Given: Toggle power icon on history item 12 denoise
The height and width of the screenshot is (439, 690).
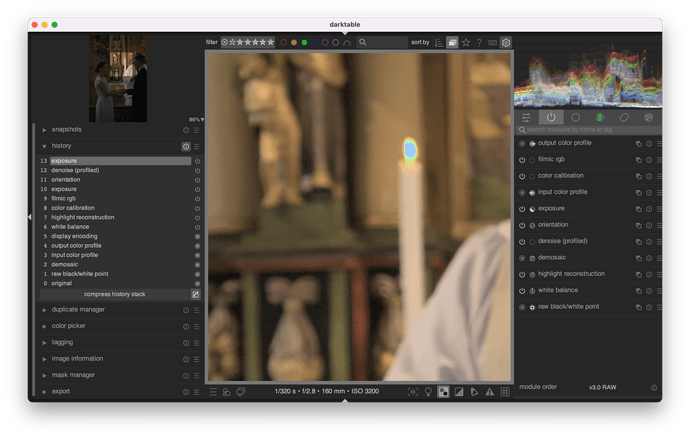Looking at the screenshot, I should (198, 171).
